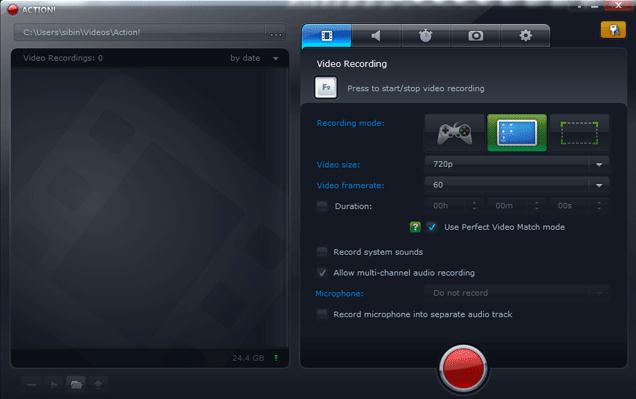Open the audio recording speaker tab
This screenshot has width=636, height=399.
376,36
